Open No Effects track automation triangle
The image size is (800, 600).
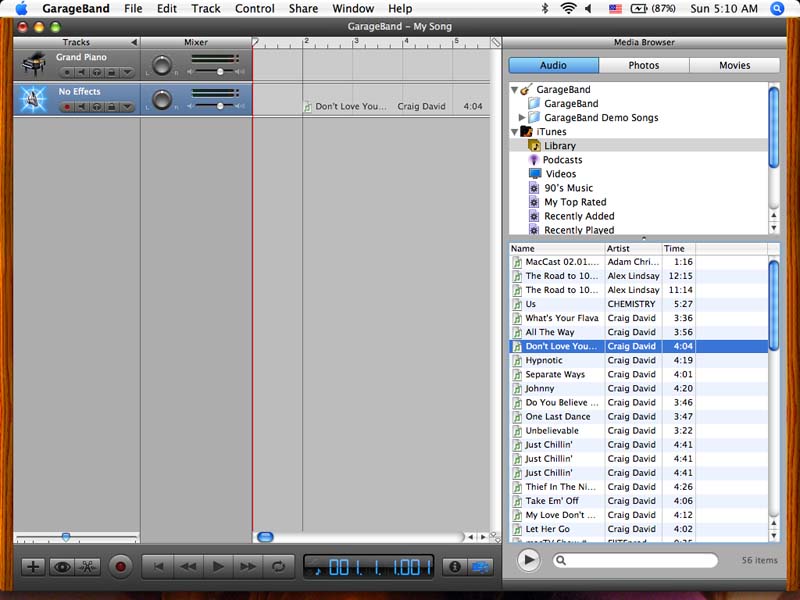click(x=127, y=107)
